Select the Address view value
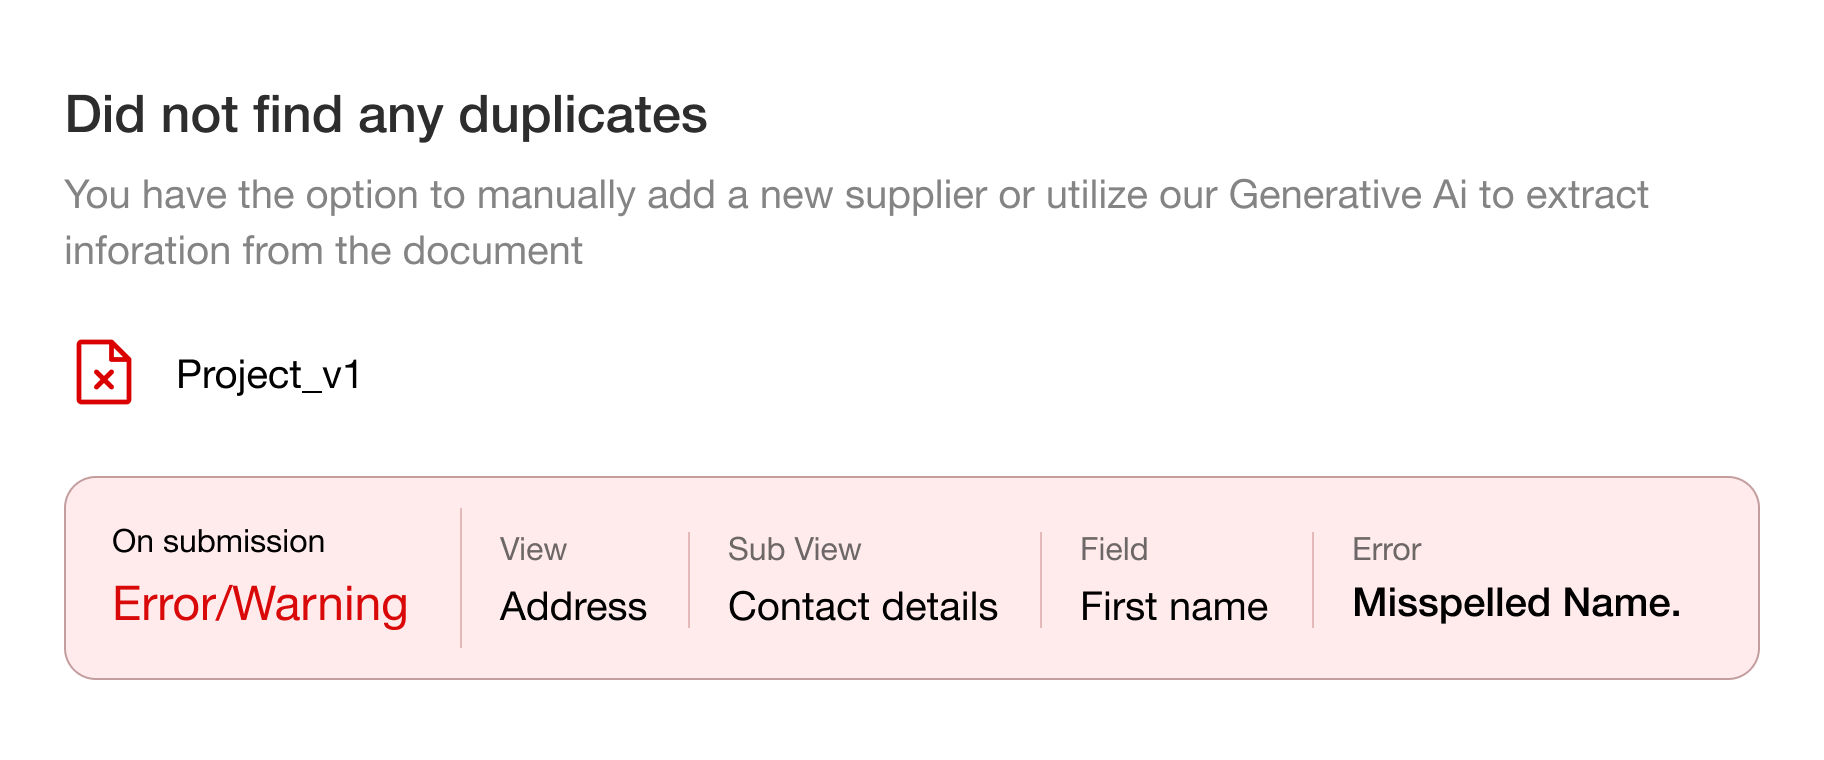1824x760 pixels. pyautogui.click(x=573, y=606)
